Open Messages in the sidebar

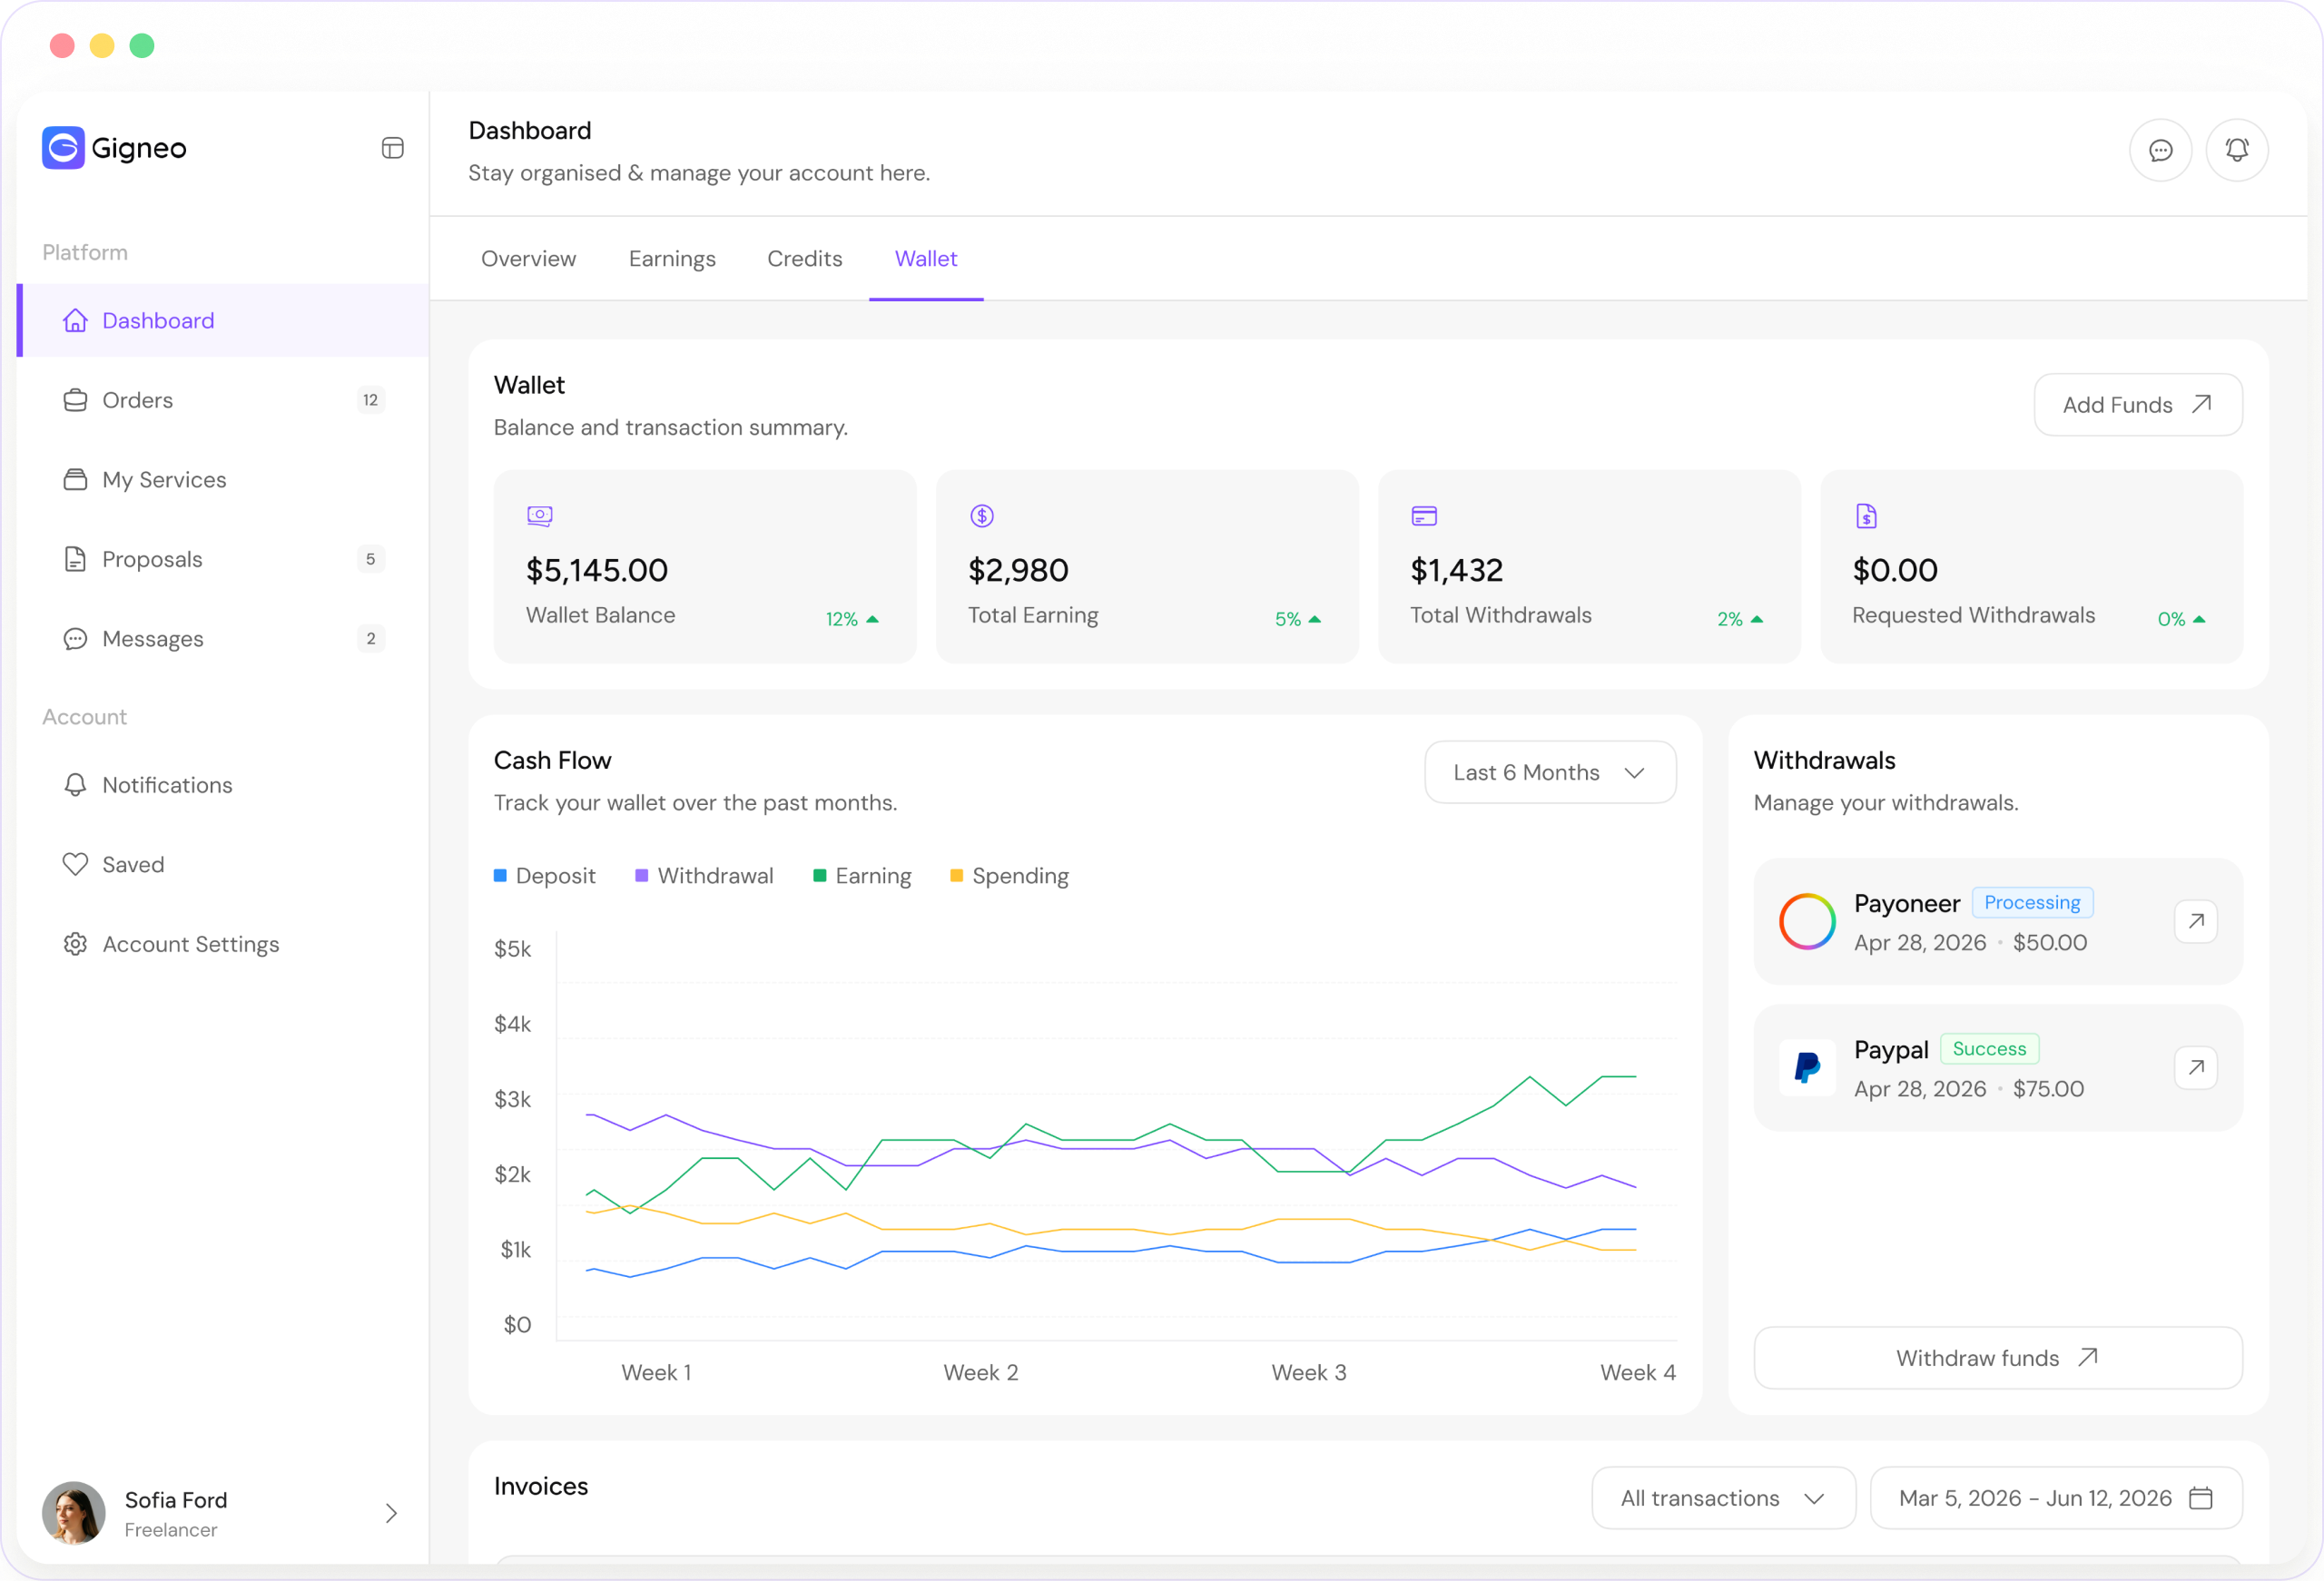223,639
